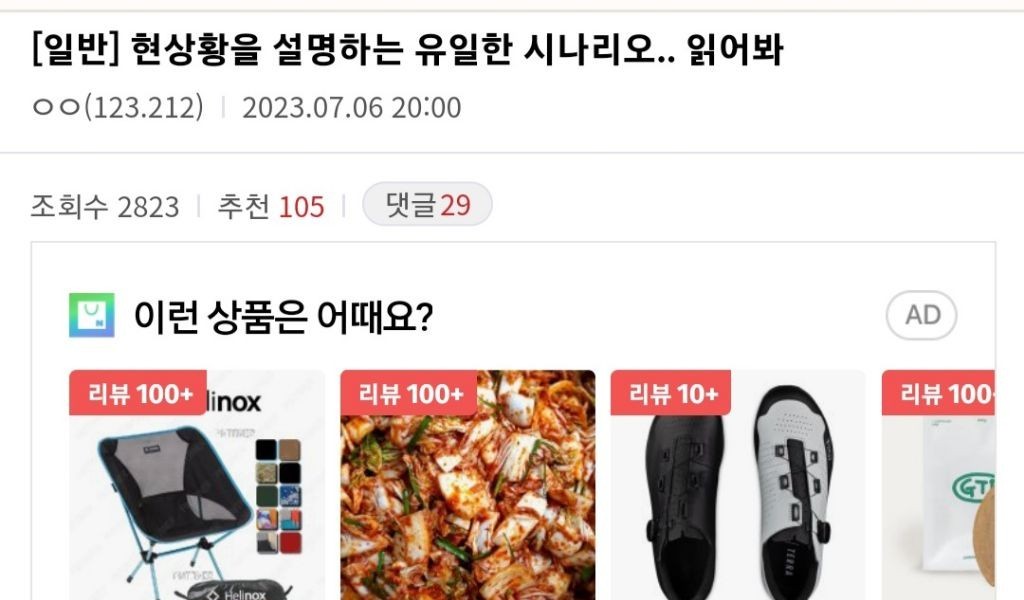Screen dimensions: 1024x600
Task: Open the Helinox camping chair product thumbnail
Action: [197, 485]
